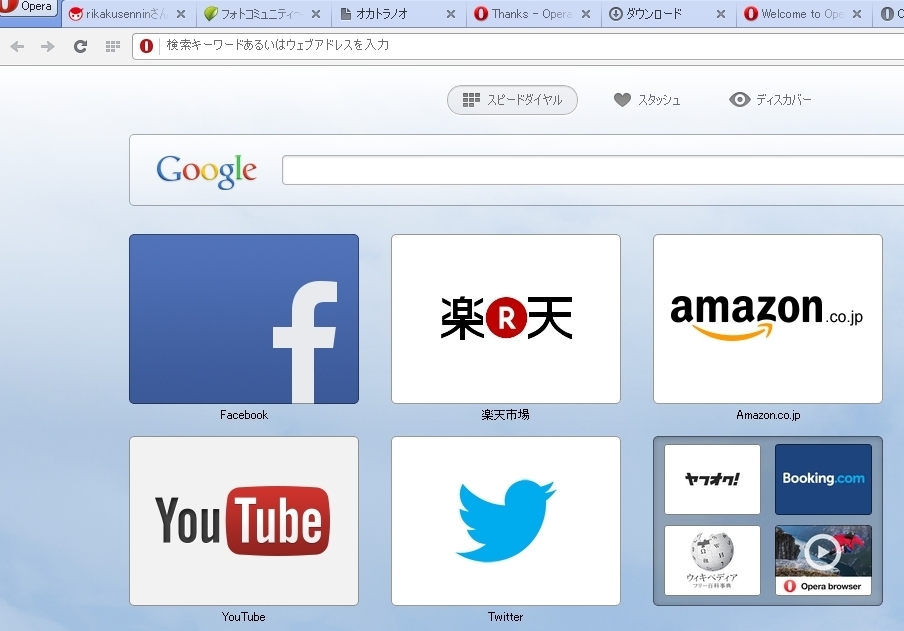904x631 pixels.
Task: Click the 楽天市場 label text
Action: coord(506,415)
